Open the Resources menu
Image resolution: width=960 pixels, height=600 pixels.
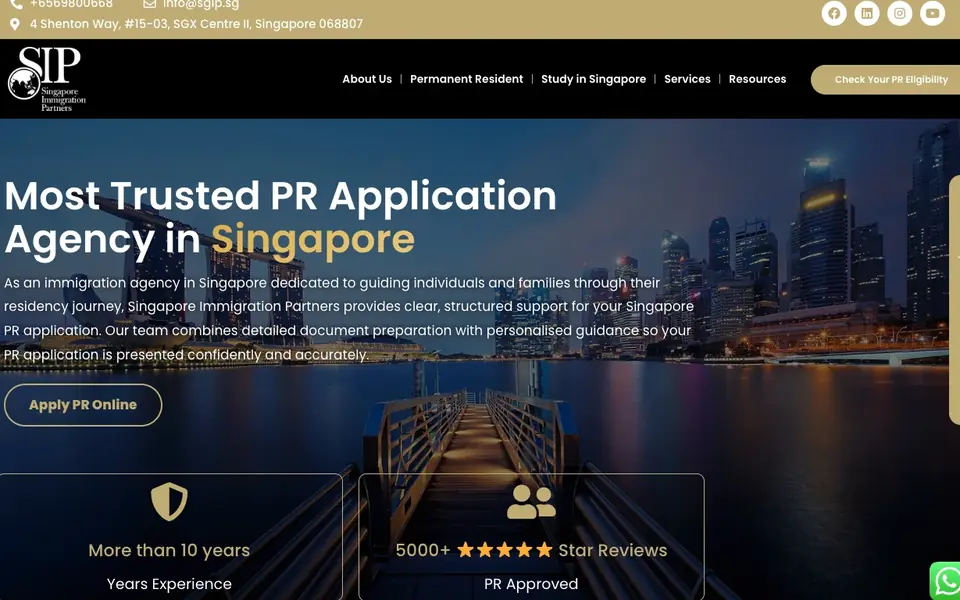pos(757,79)
